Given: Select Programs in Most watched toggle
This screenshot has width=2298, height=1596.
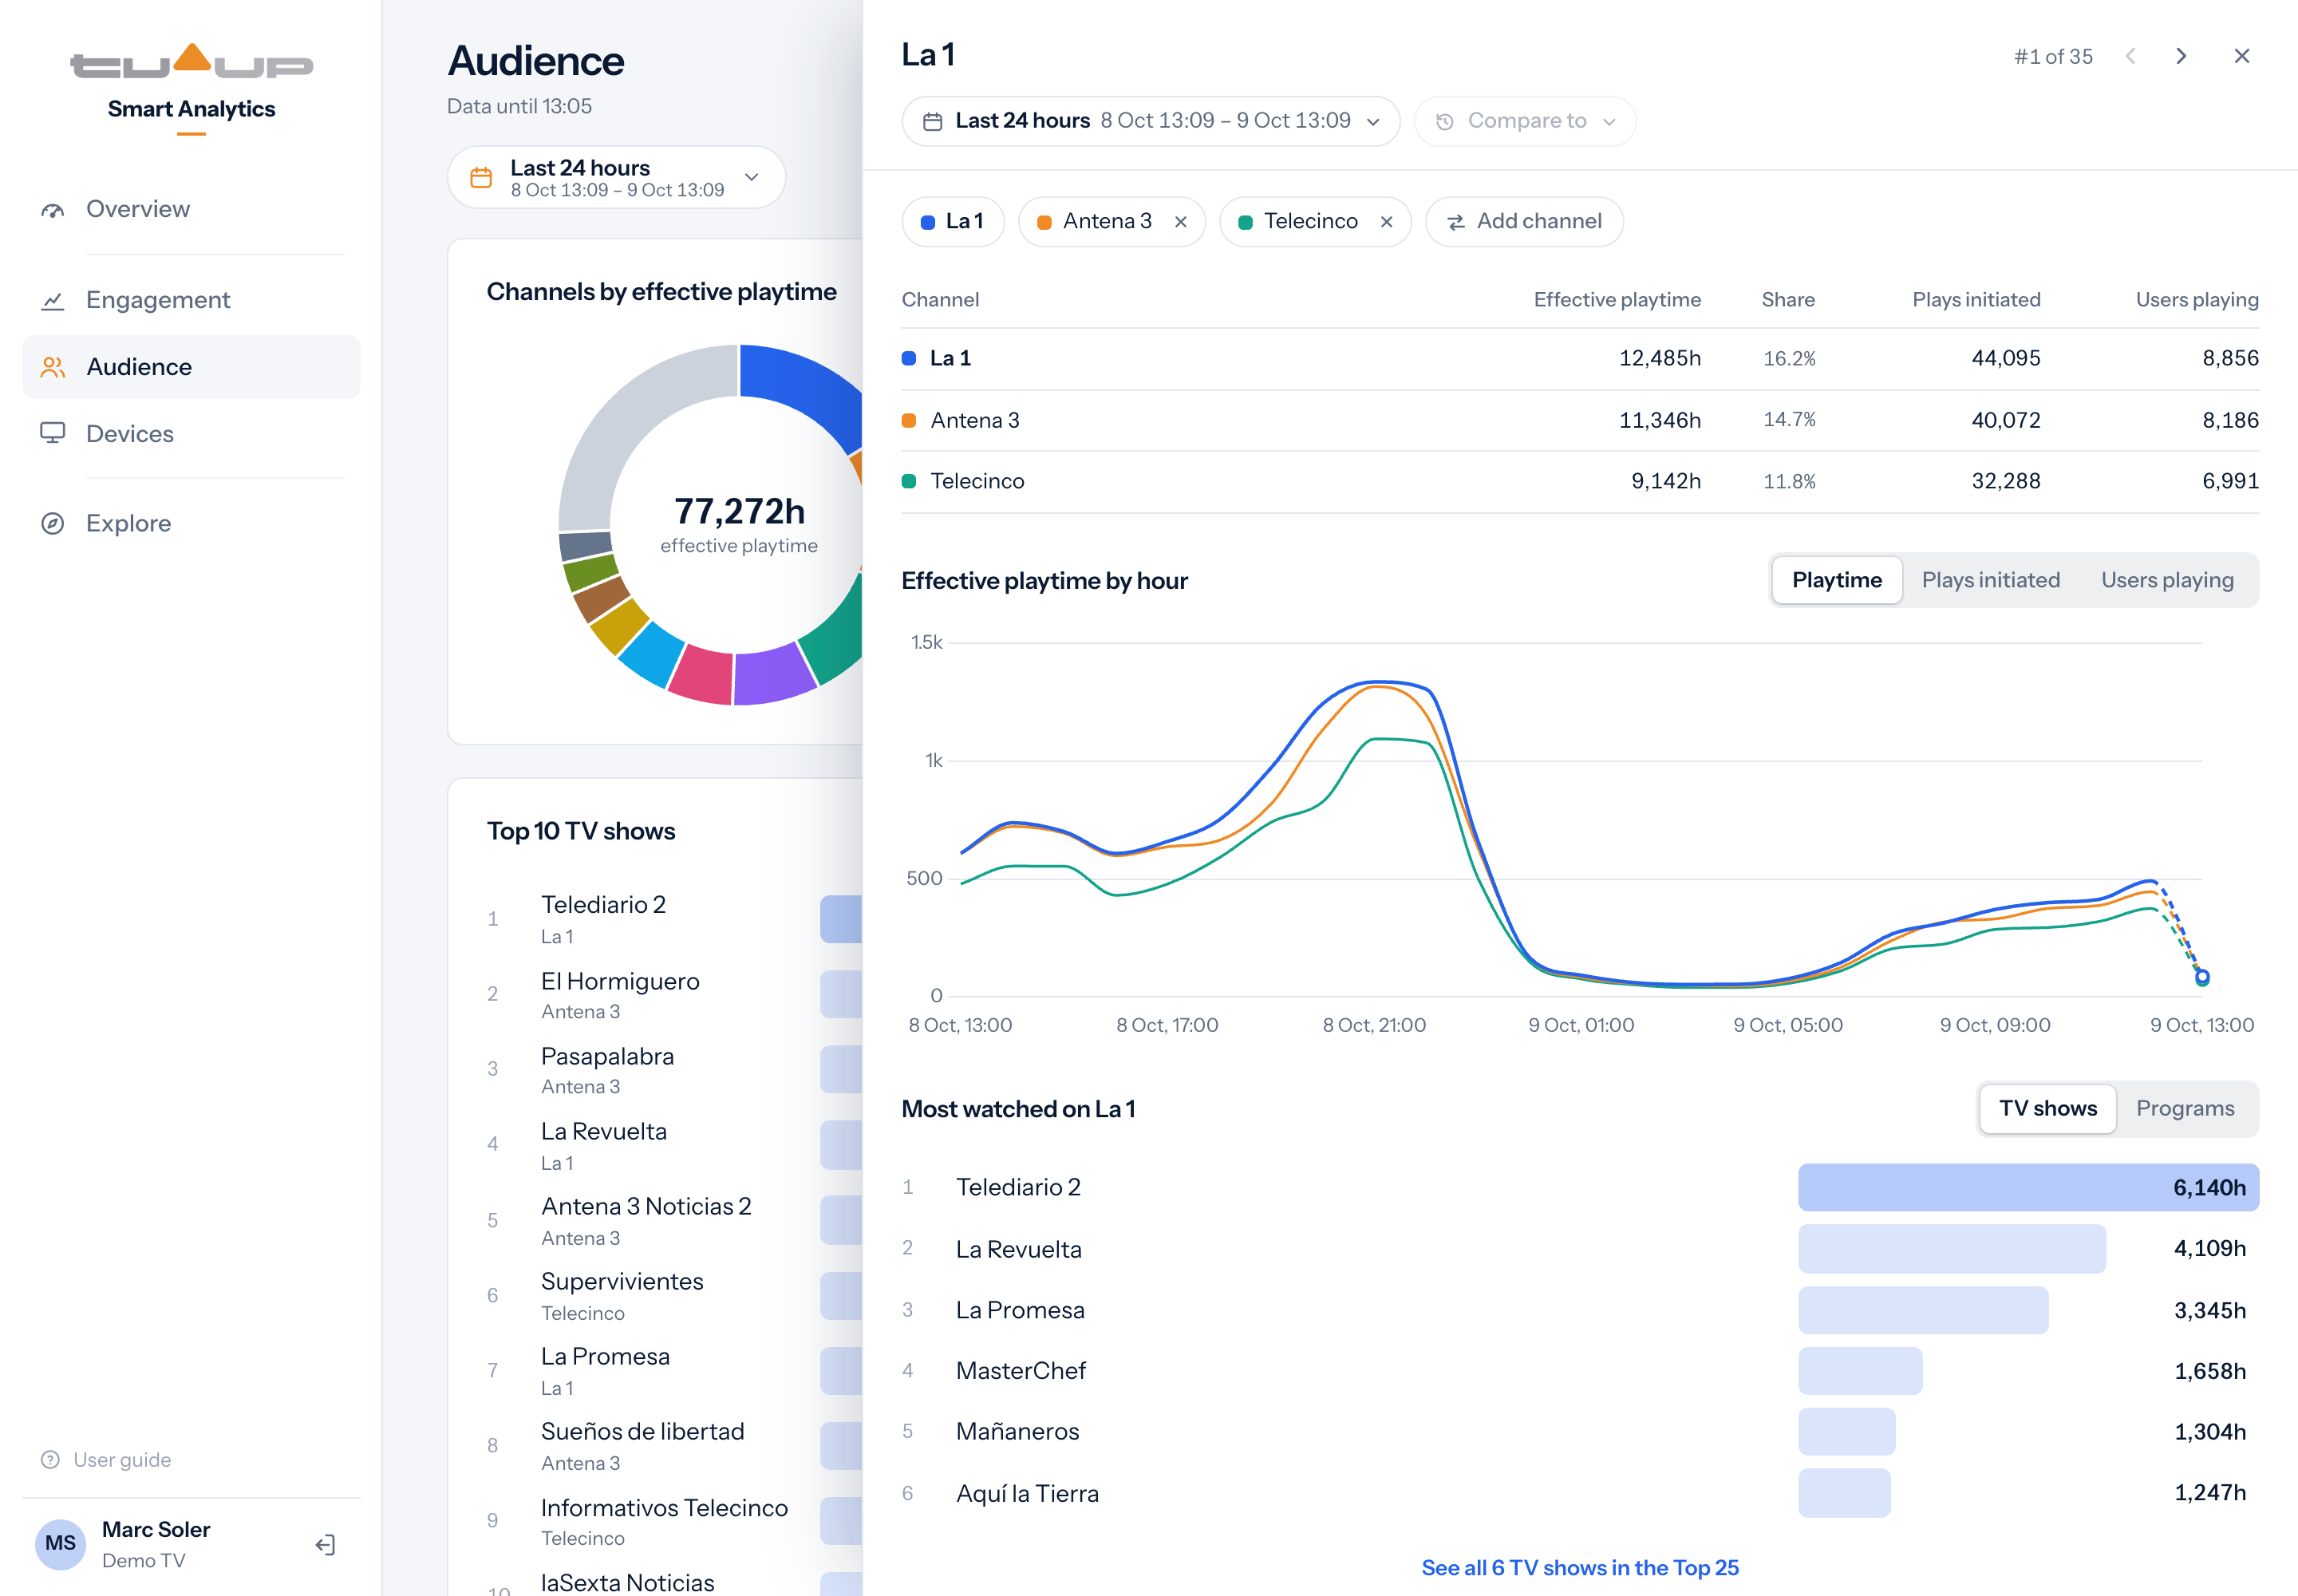Looking at the screenshot, I should tap(2185, 1108).
